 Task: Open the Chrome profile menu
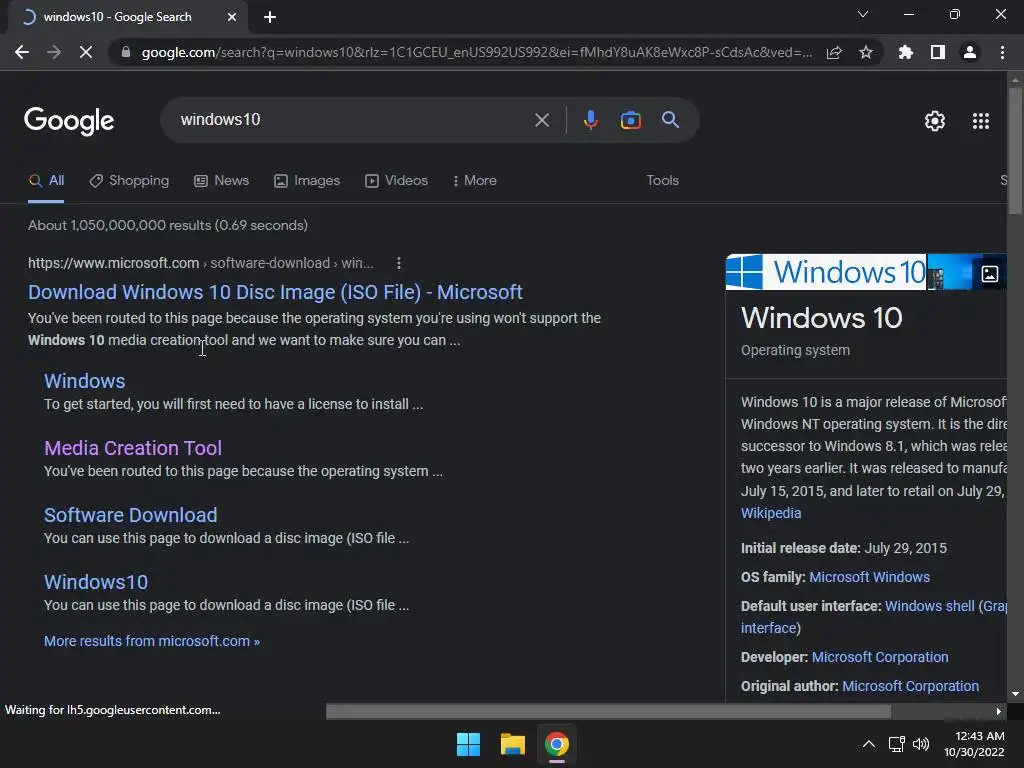coord(970,52)
